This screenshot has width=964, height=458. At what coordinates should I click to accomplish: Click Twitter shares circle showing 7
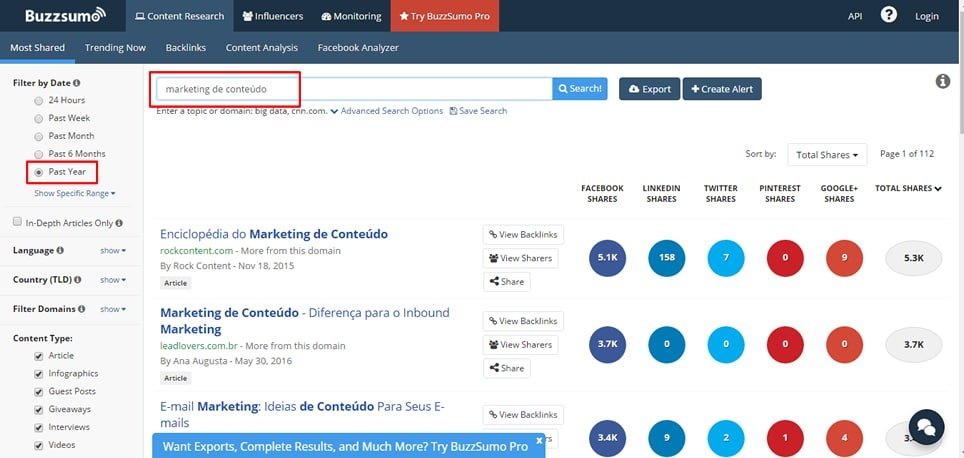click(726, 258)
